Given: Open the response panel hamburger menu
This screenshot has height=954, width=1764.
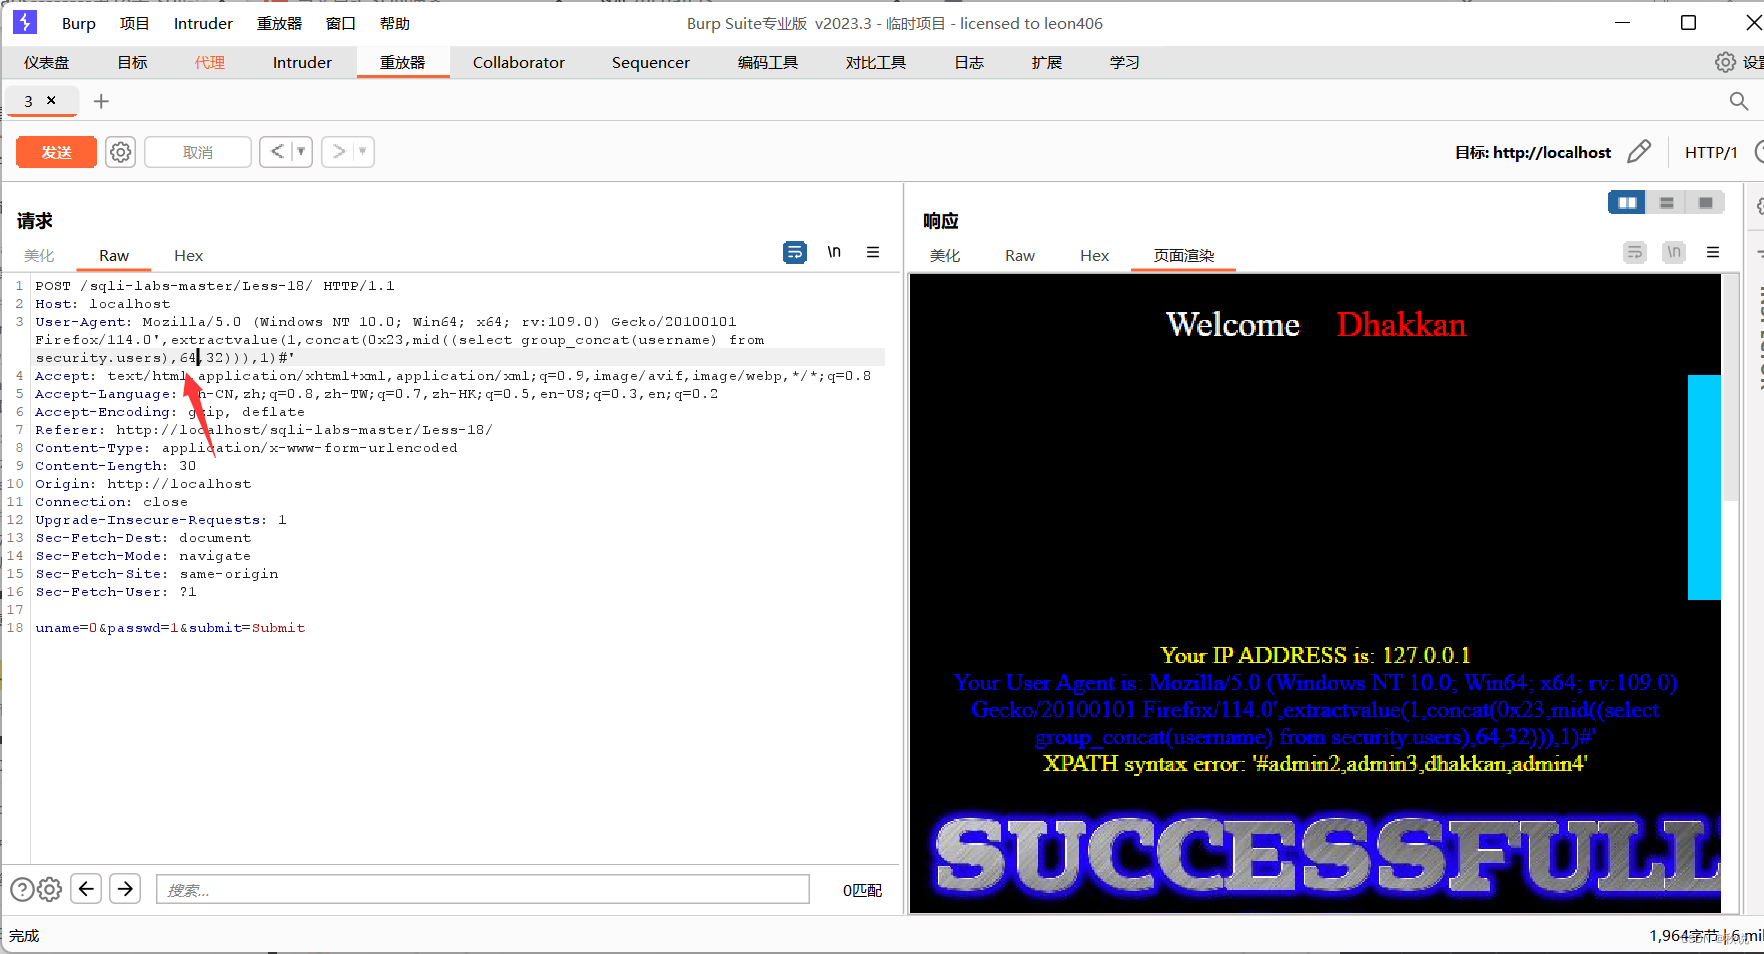Looking at the screenshot, I should 1713,252.
